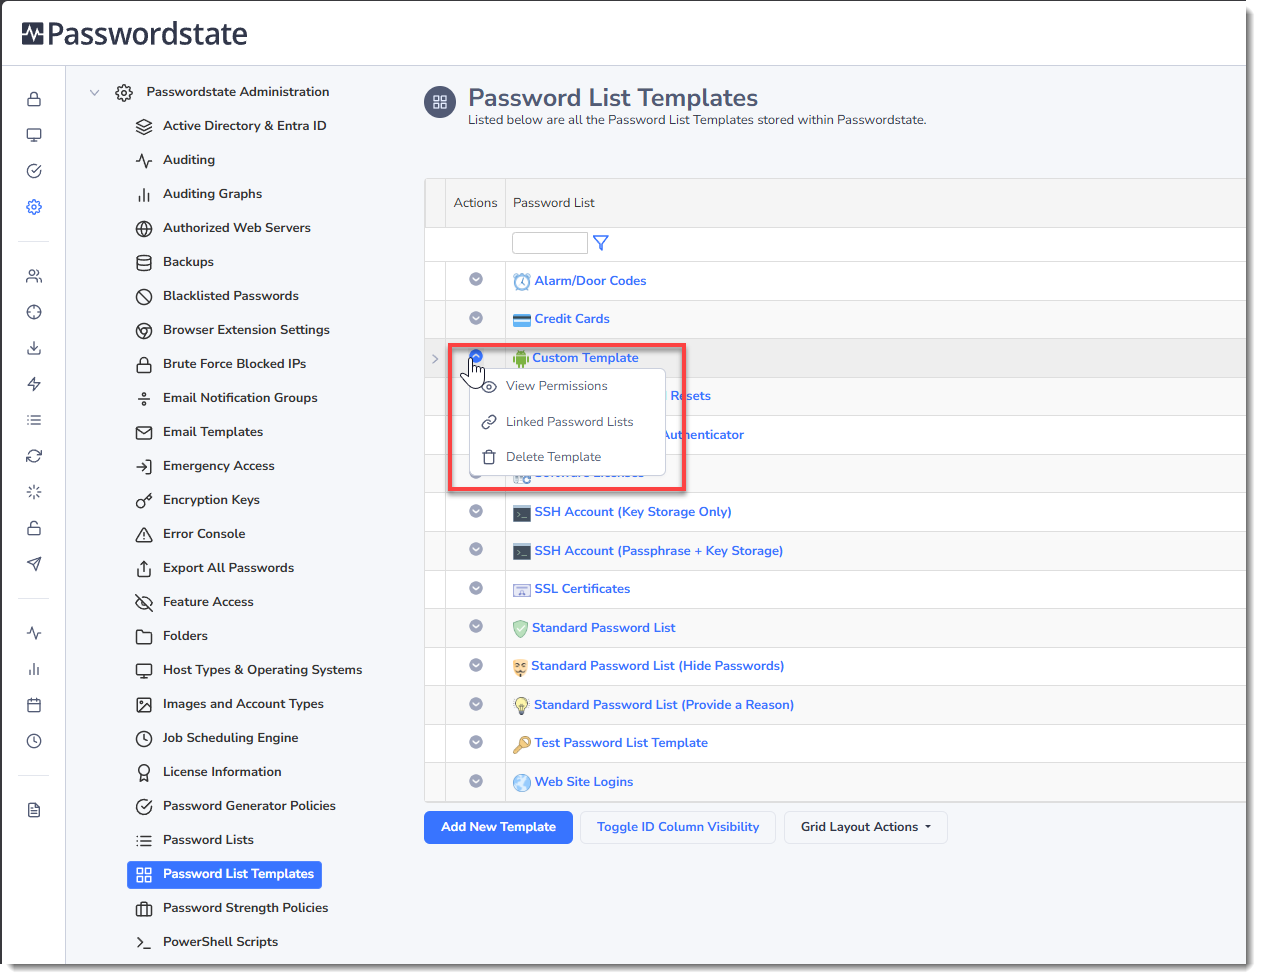This screenshot has width=1261, height=979.
Task: Open License Information
Action: 222,772
